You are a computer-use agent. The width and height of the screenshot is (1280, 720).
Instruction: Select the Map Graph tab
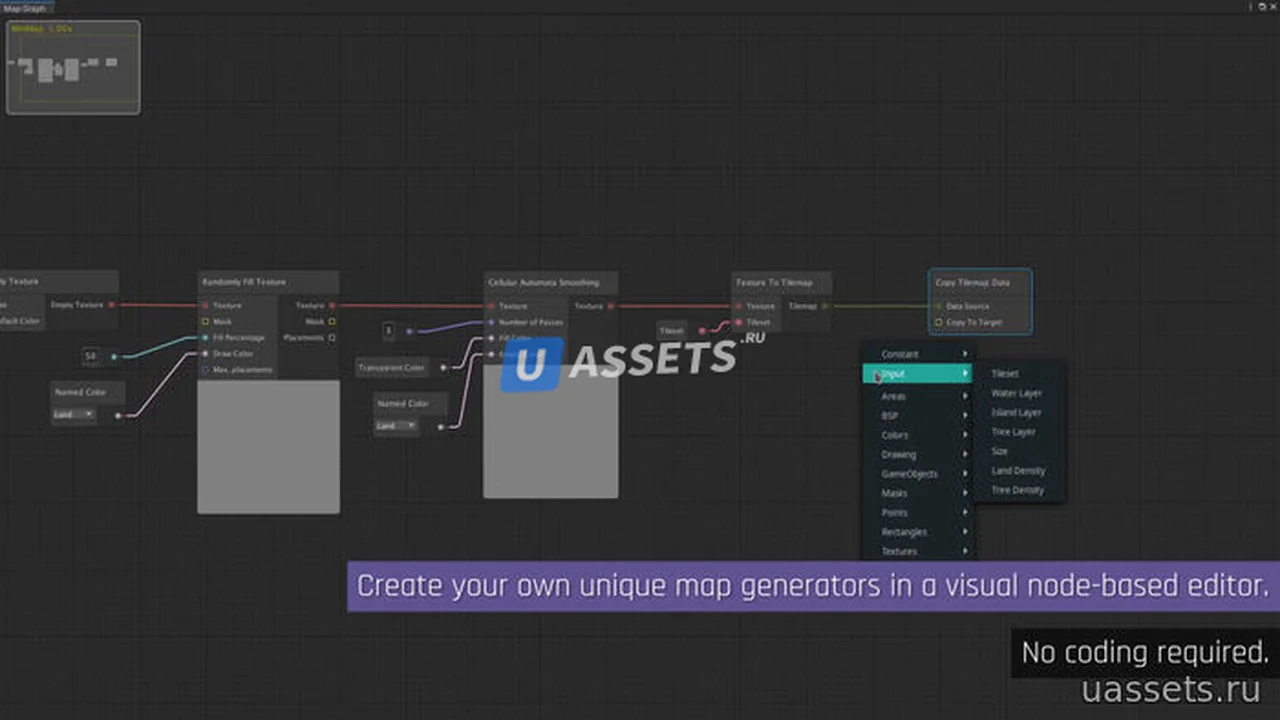pyautogui.click(x=25, y=7)
